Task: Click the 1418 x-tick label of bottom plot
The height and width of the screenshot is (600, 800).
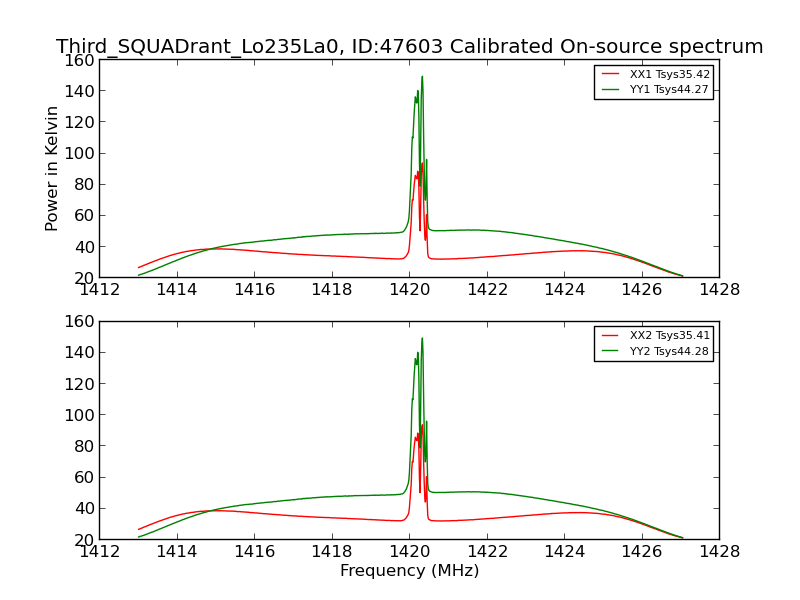Action: [x=332, y=552]
